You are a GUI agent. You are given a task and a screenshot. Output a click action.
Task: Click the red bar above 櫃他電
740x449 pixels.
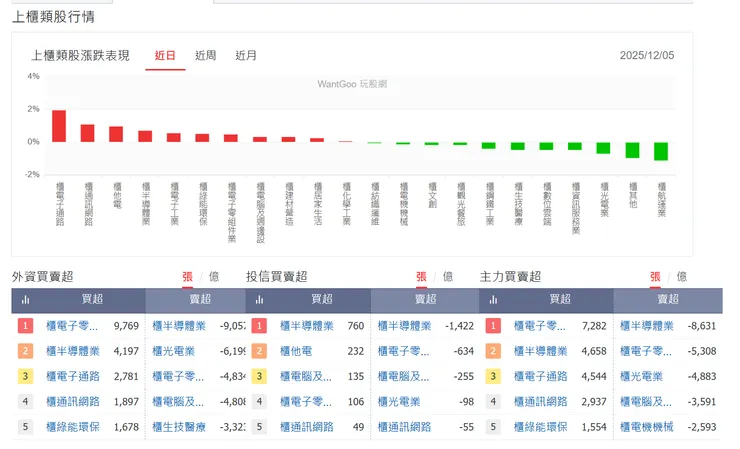(x=116, y=134)
